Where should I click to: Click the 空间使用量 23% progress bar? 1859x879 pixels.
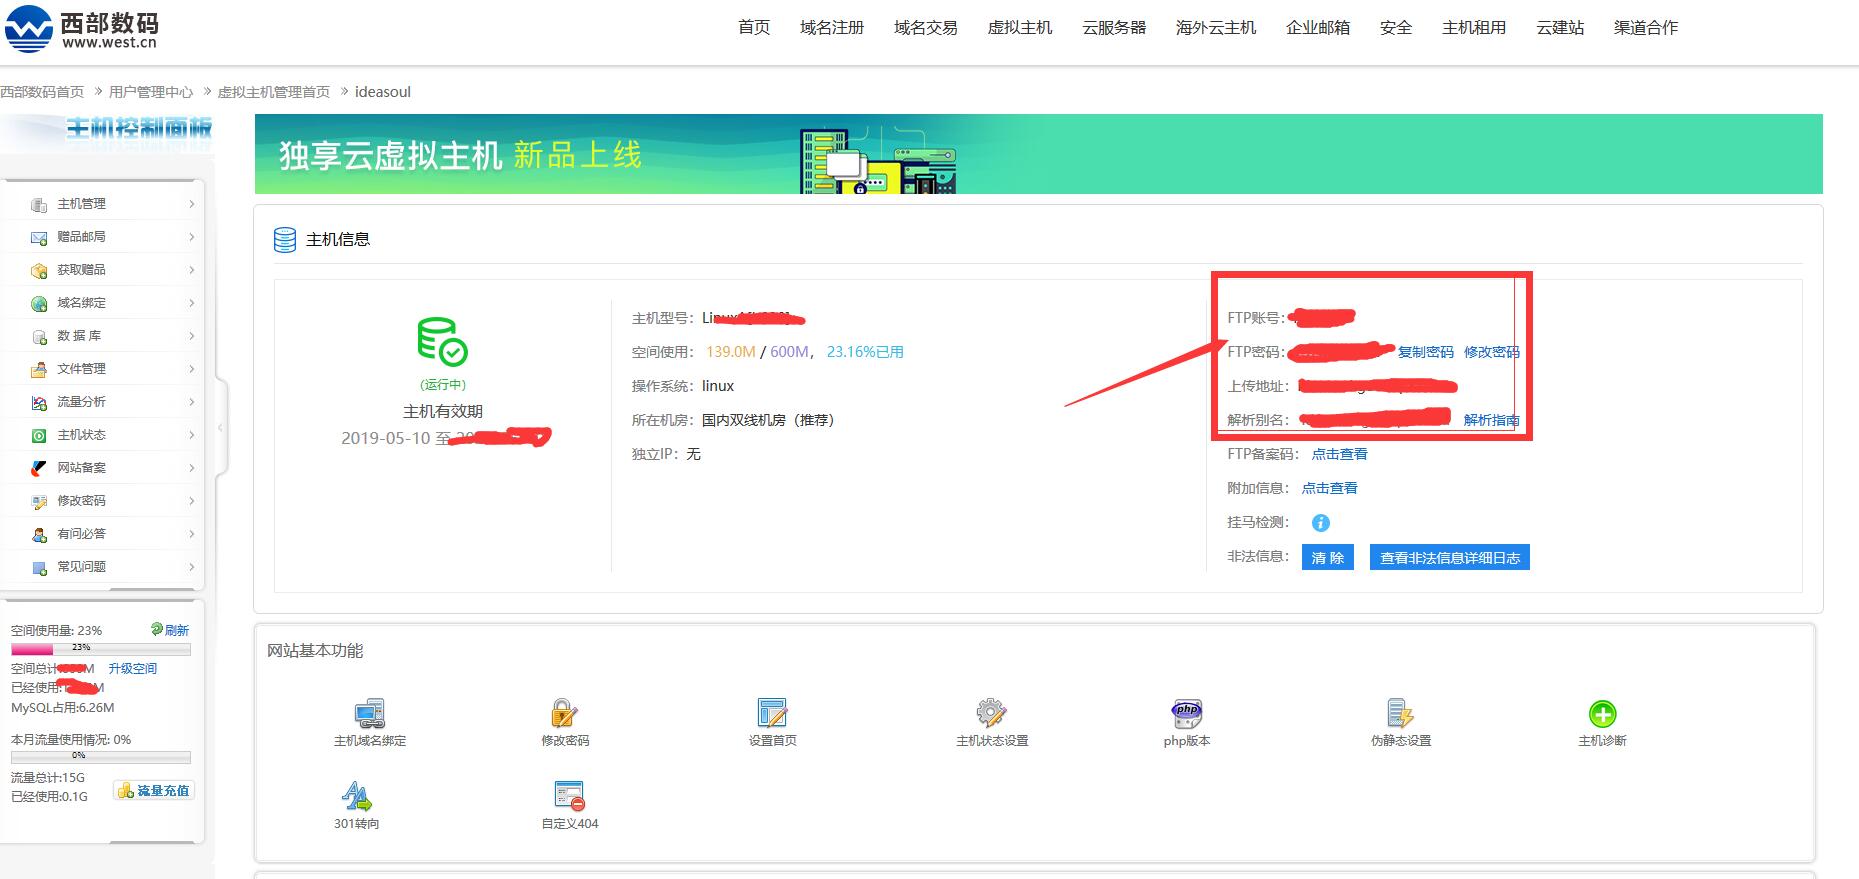tap(101, 648)
